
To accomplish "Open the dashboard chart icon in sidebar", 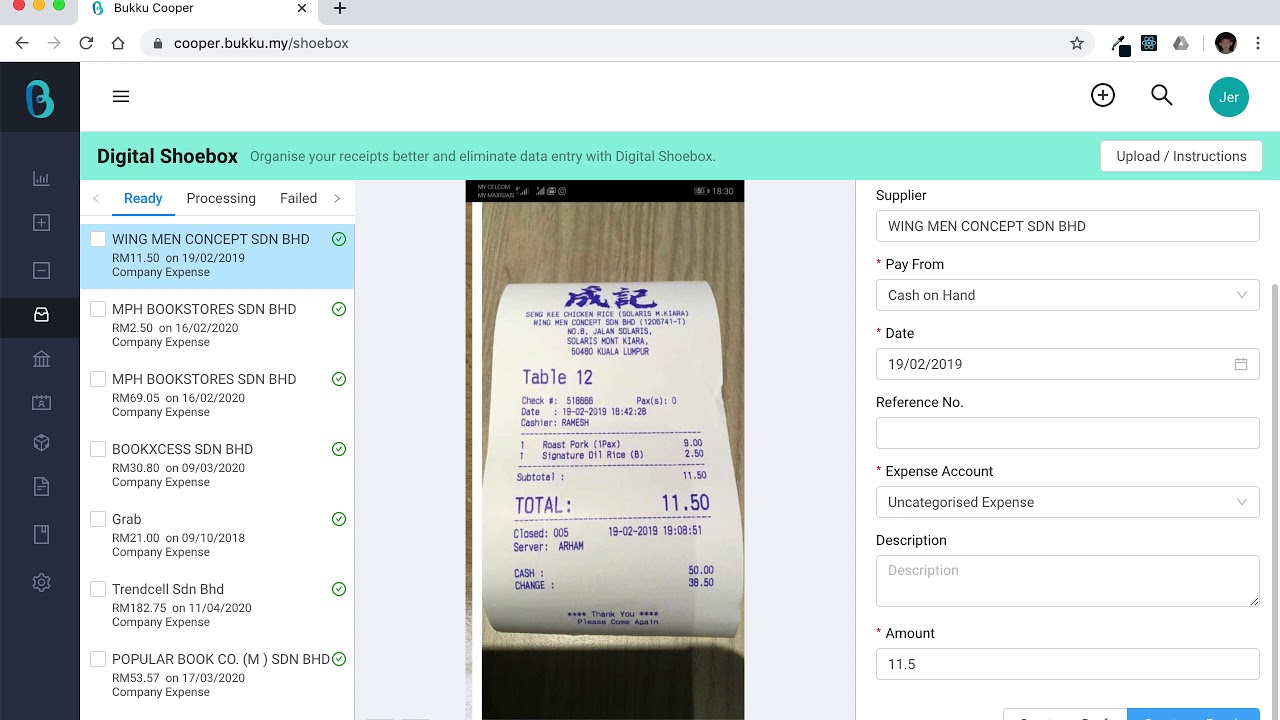I will point(41,179).
